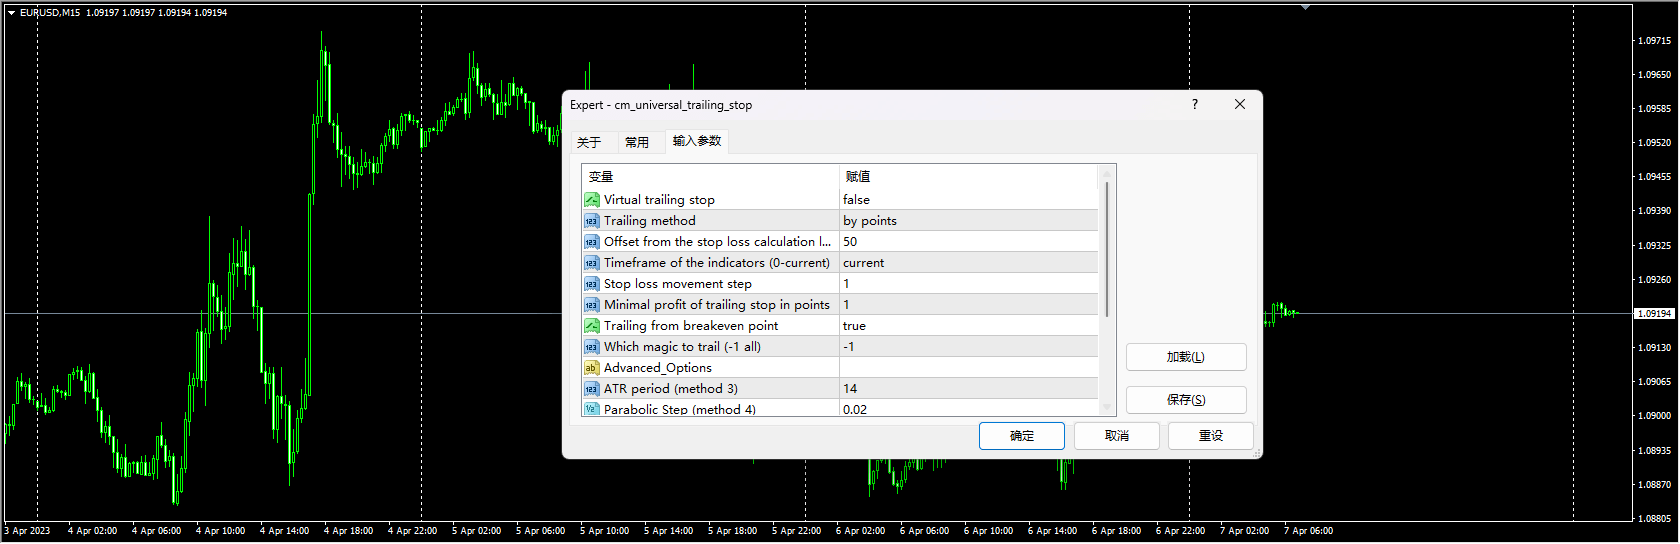This screenshot has height=544, width=1680.
Task: Select the Trailing method name
Action: pos(650,221)
